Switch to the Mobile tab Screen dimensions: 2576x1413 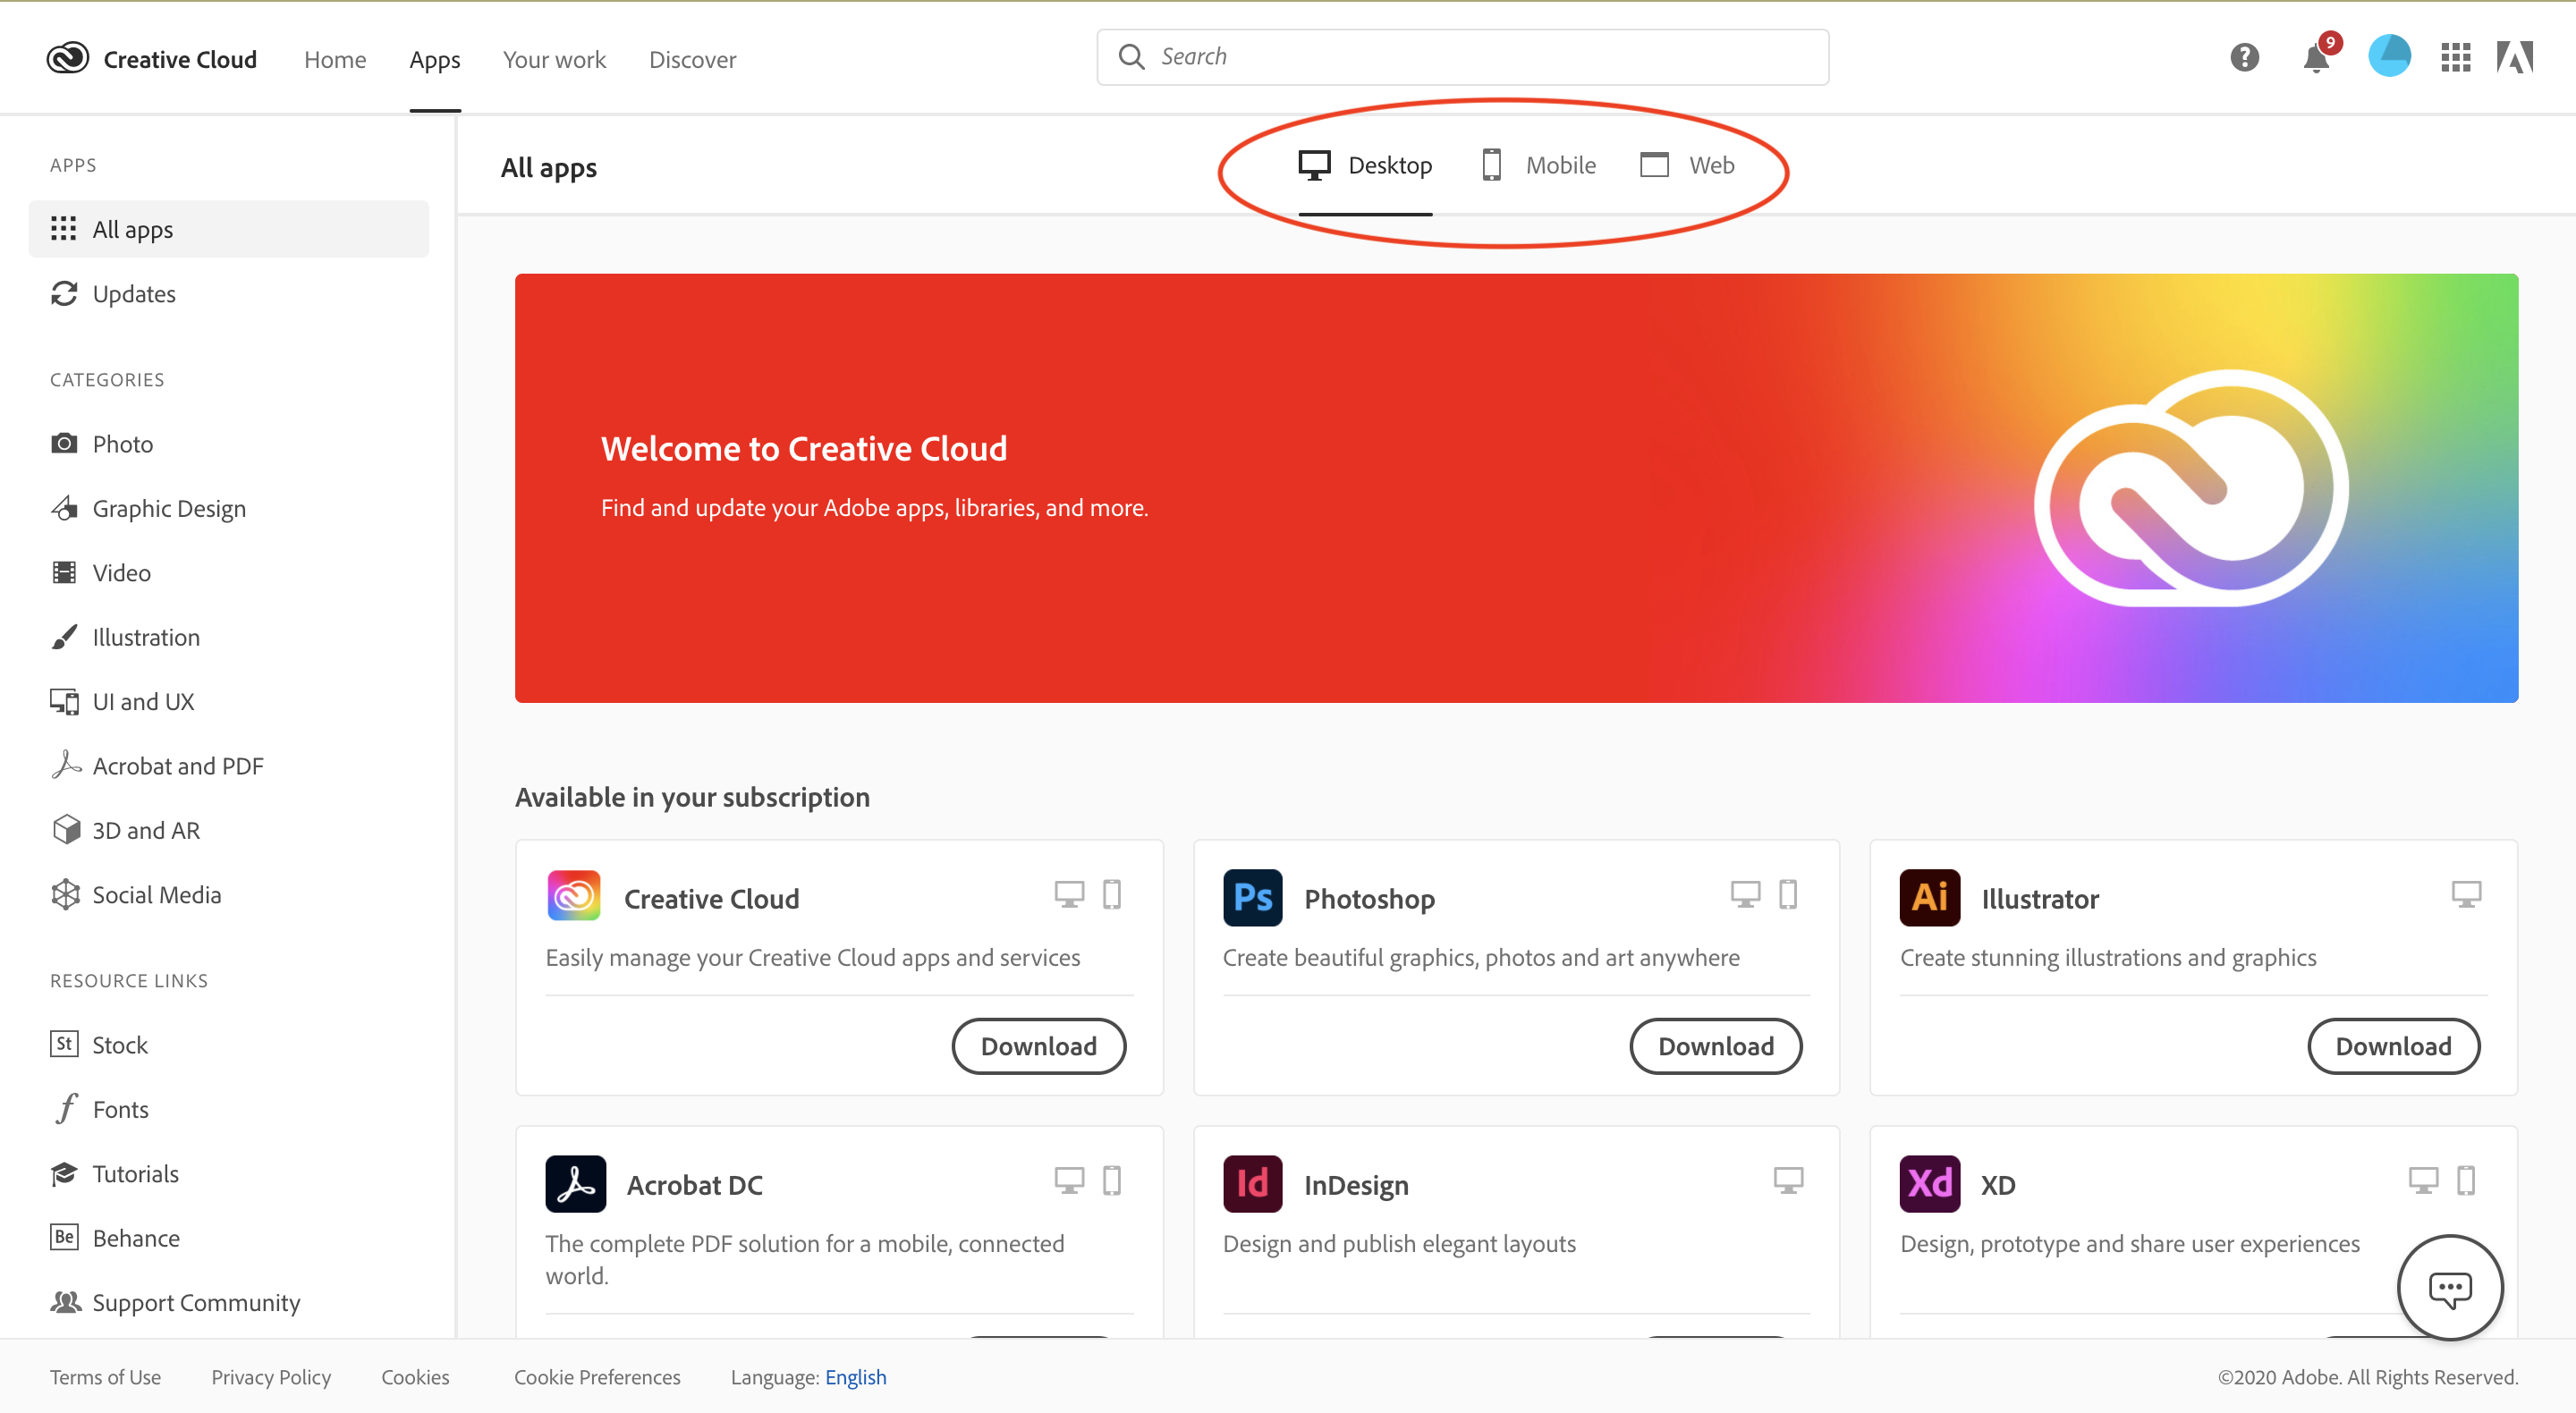(1538, 165)
